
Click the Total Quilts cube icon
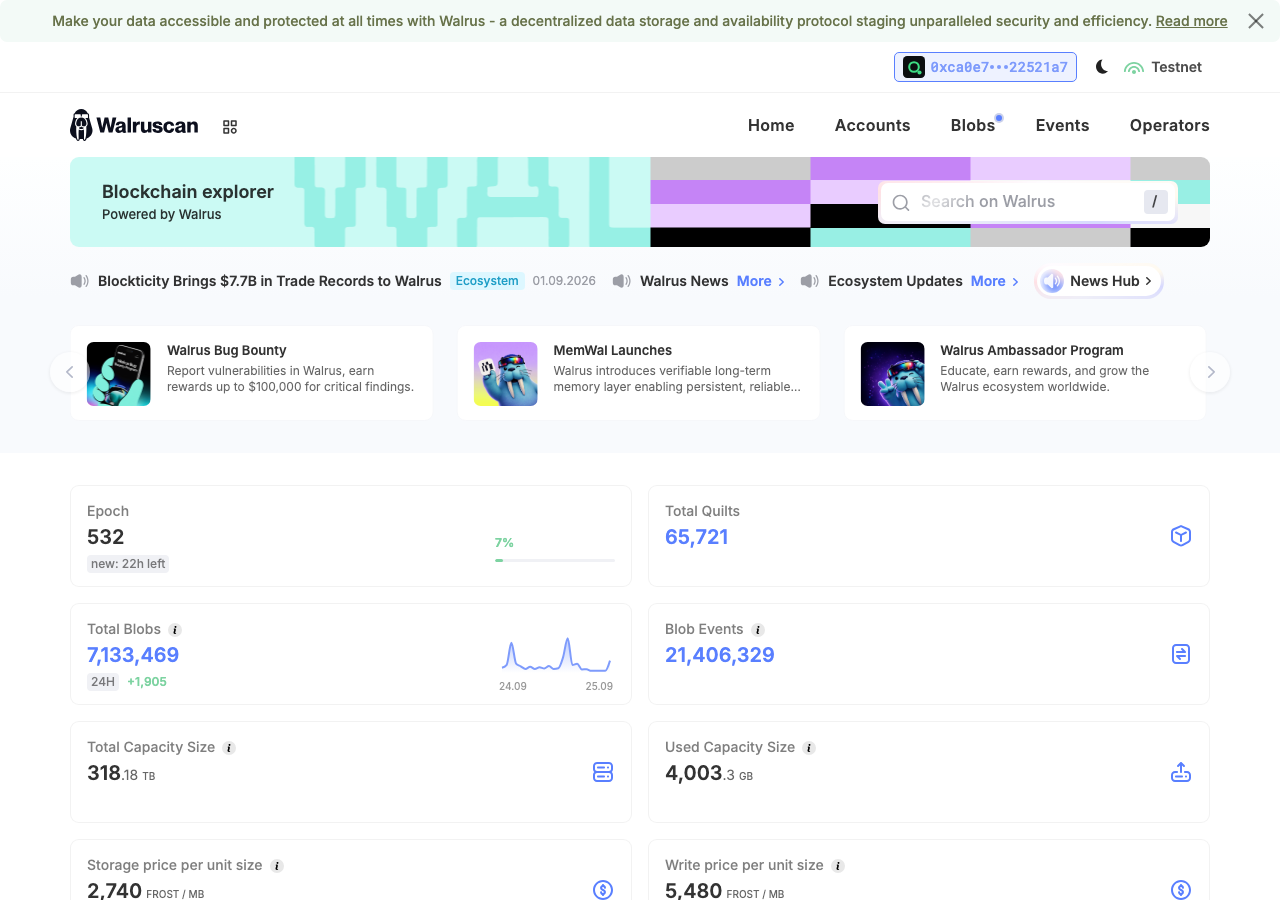coord(1181,536)
